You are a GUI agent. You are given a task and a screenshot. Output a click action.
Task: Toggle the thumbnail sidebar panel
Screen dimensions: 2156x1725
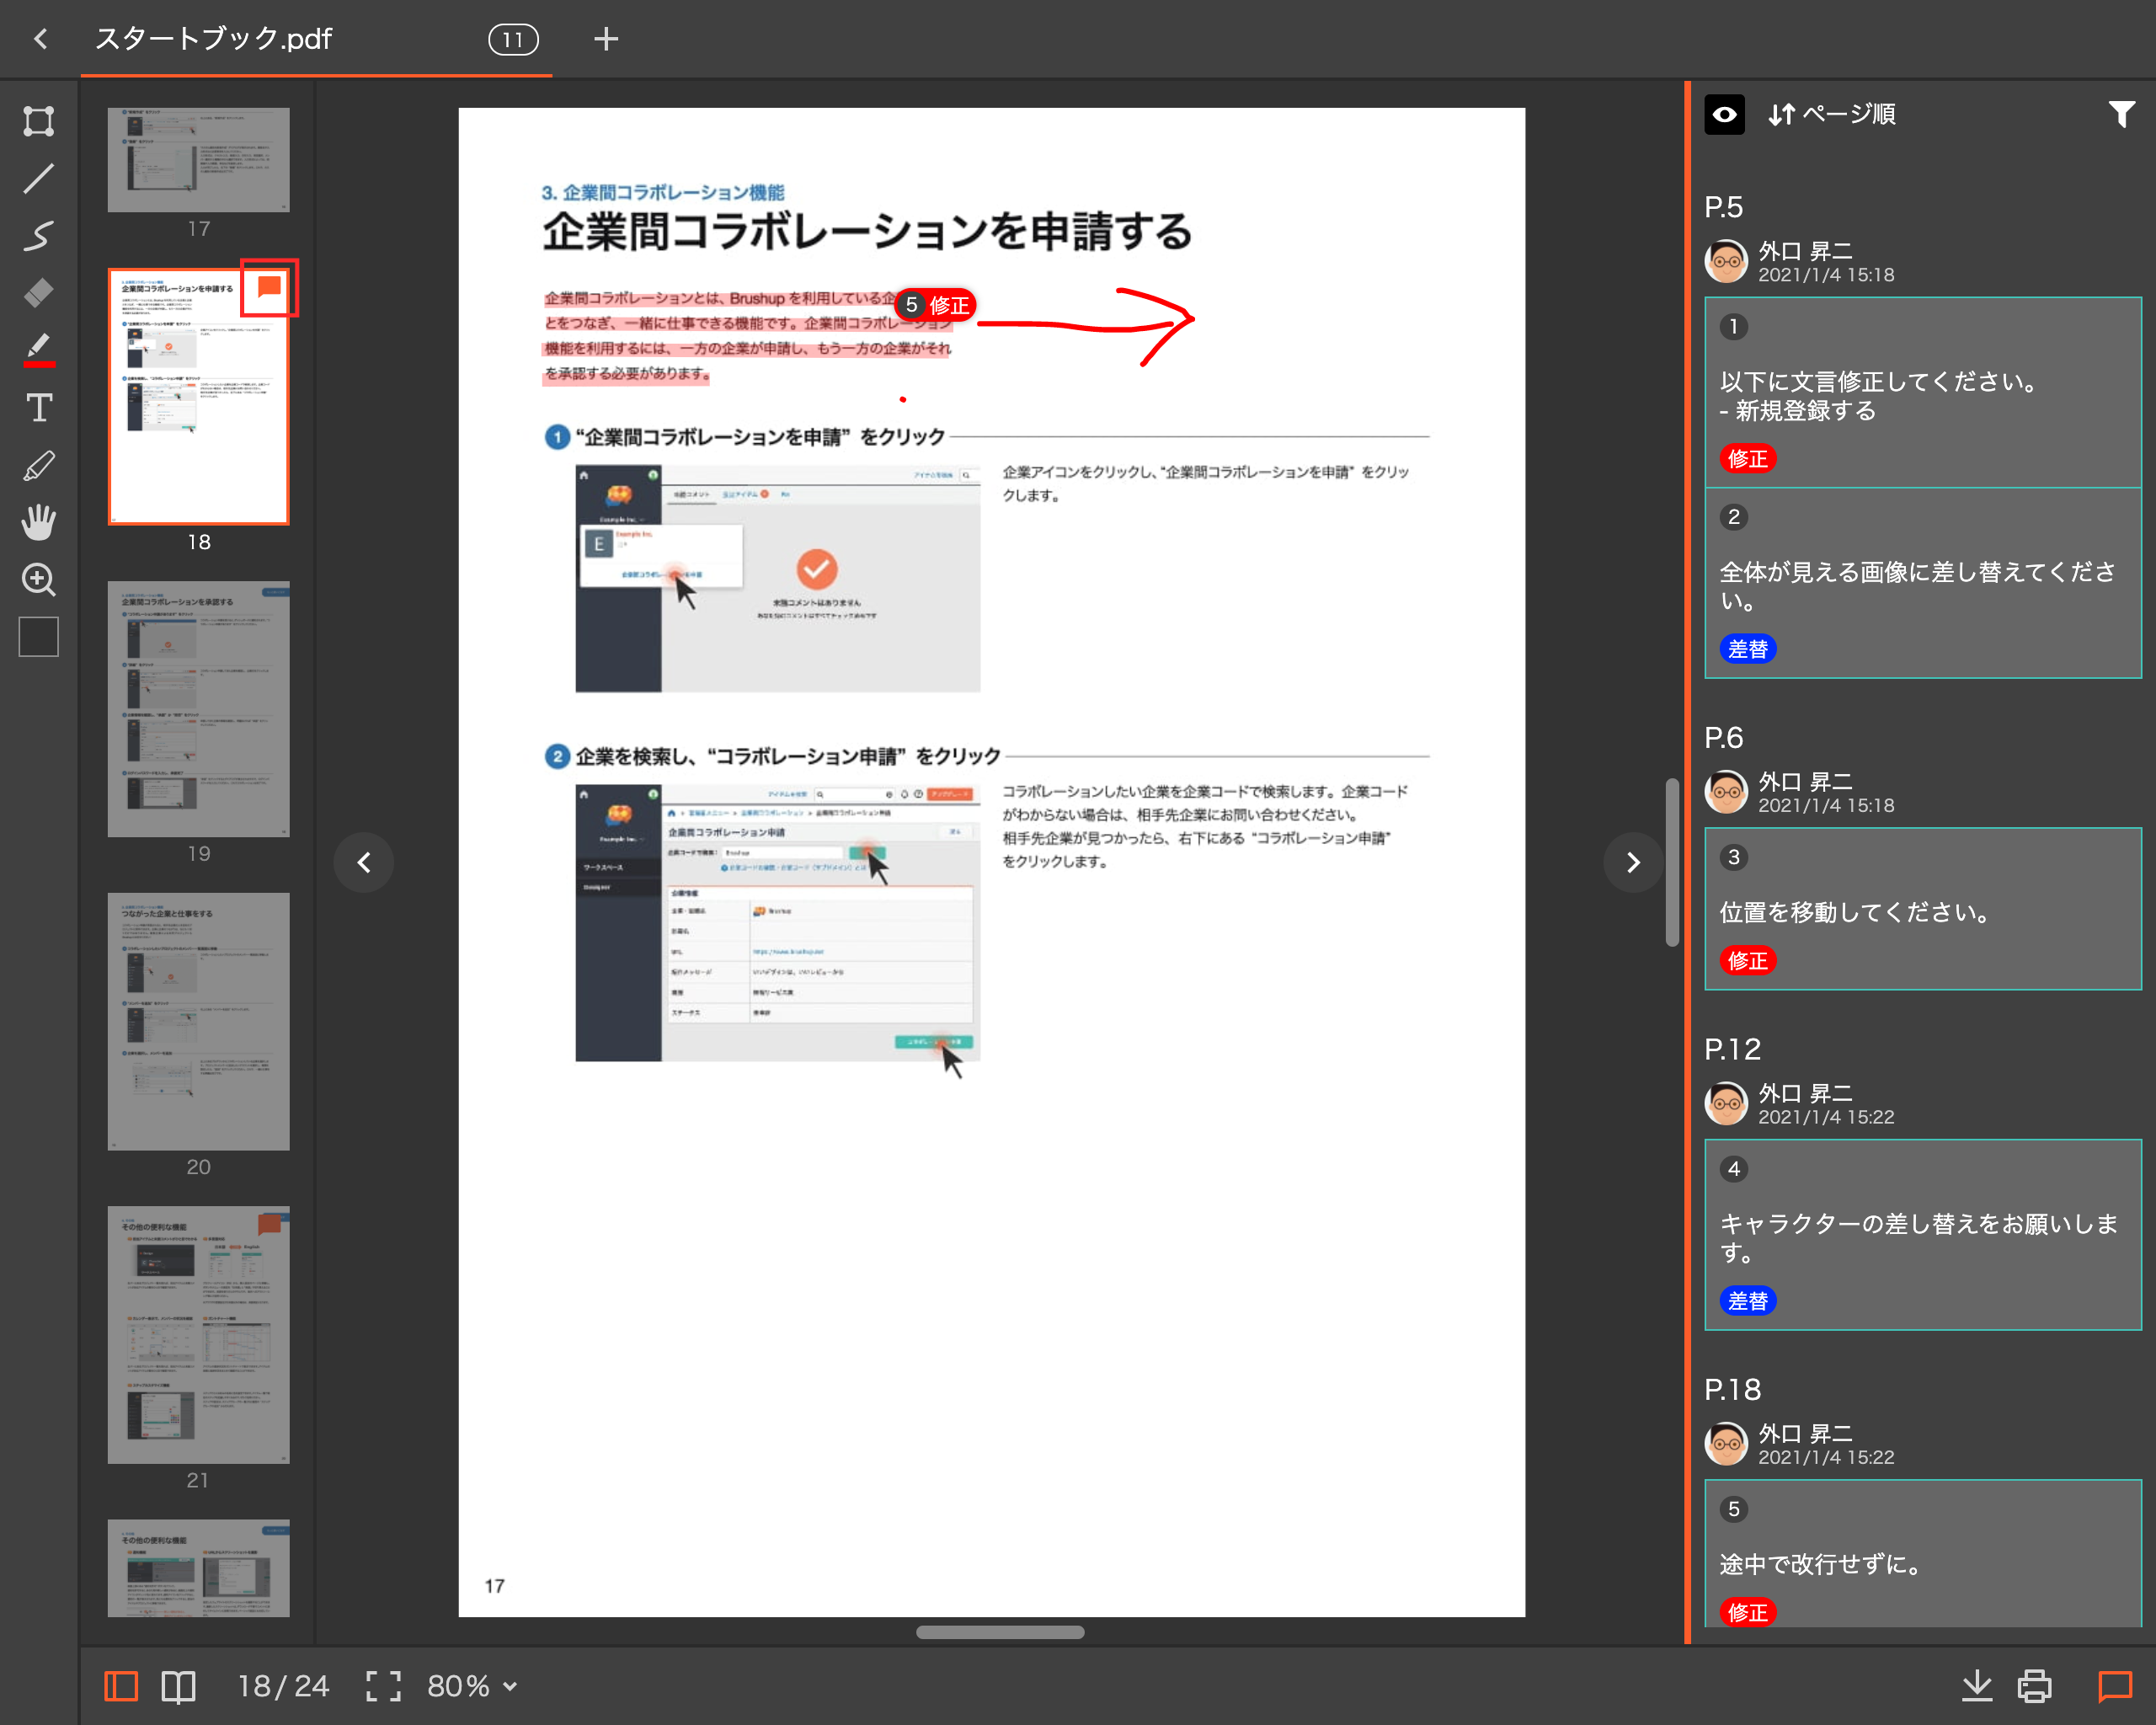point(121,1686)
